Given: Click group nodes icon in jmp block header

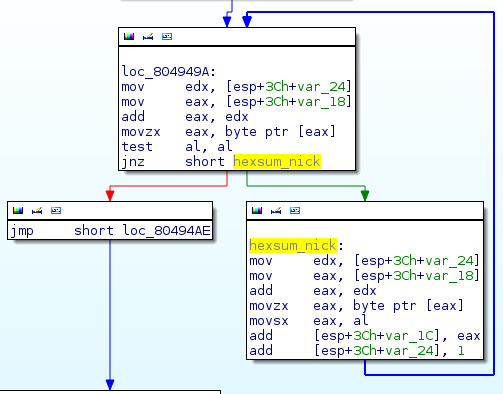Looking at the screenshot, I should (56, 211).
